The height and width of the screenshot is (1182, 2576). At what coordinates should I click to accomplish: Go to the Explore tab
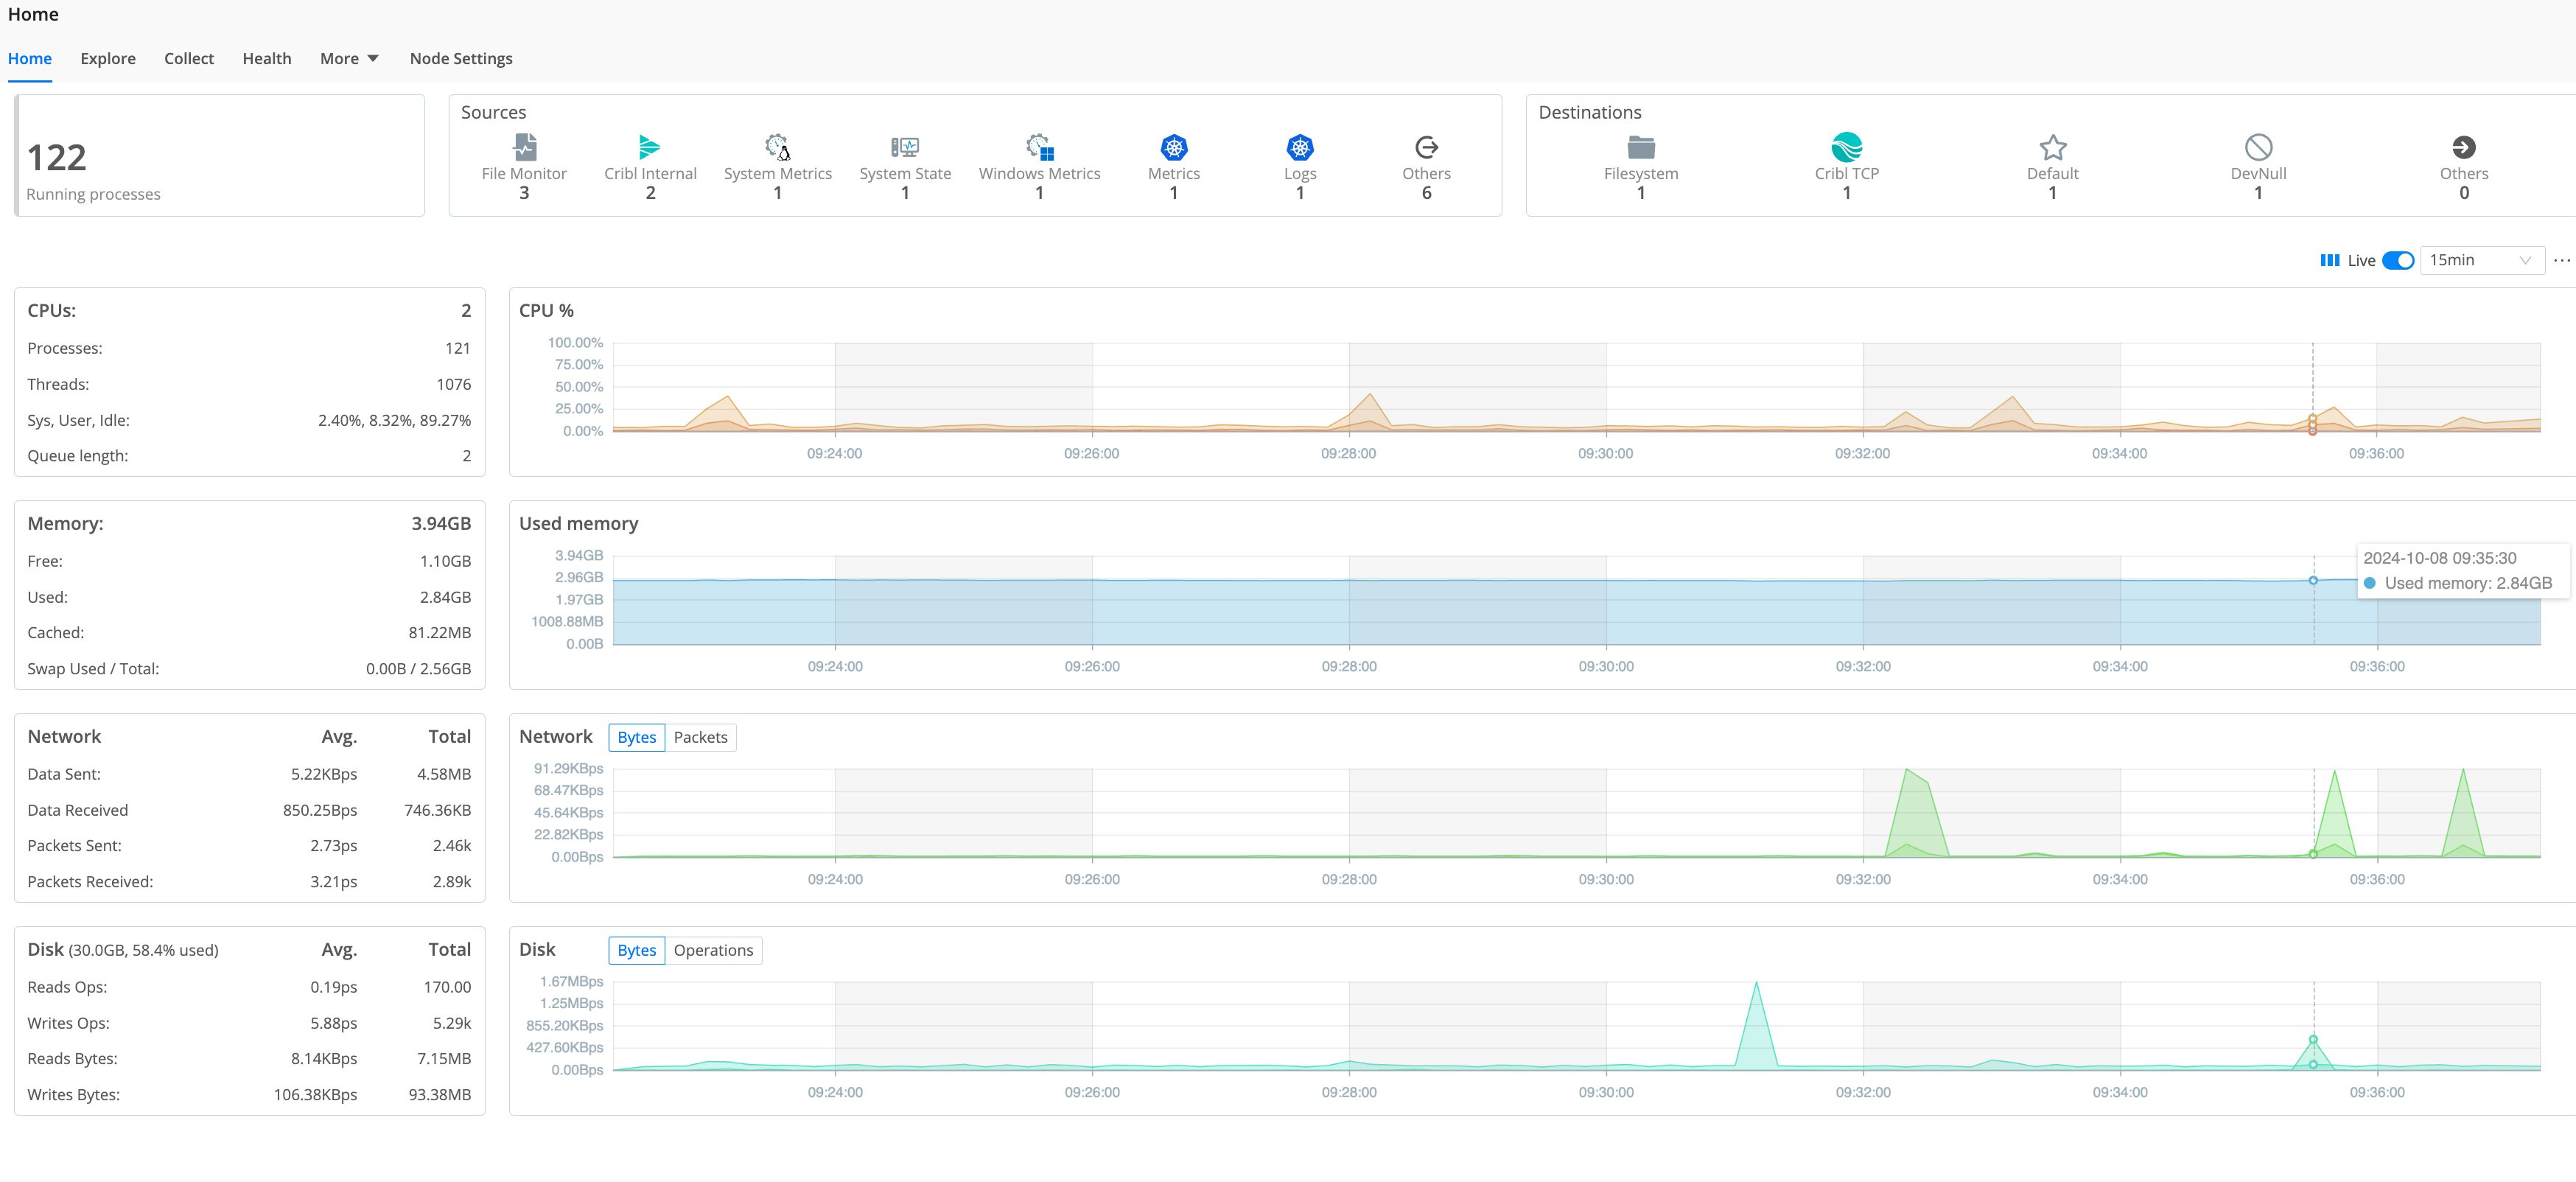[x=108, y=58]
